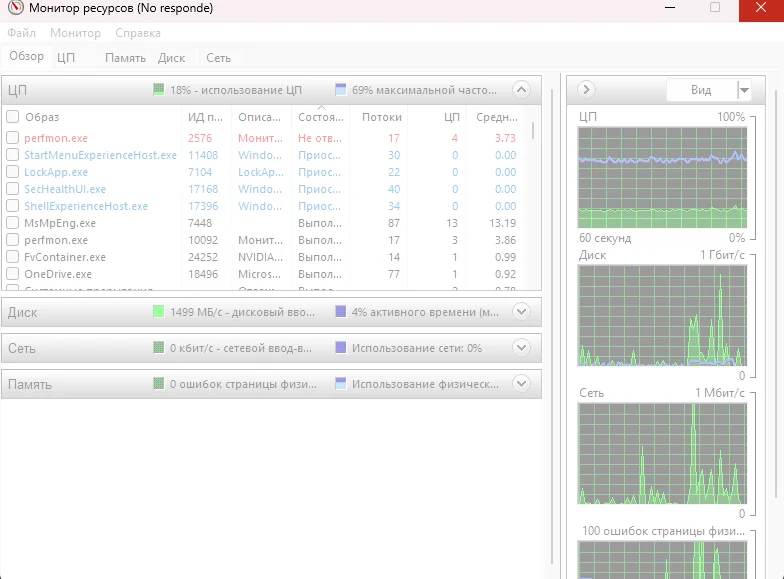Viewport: 784px width, 579px height.
Task: Enable the select-all checkbox beside Образ
Action: pos(13,117)
